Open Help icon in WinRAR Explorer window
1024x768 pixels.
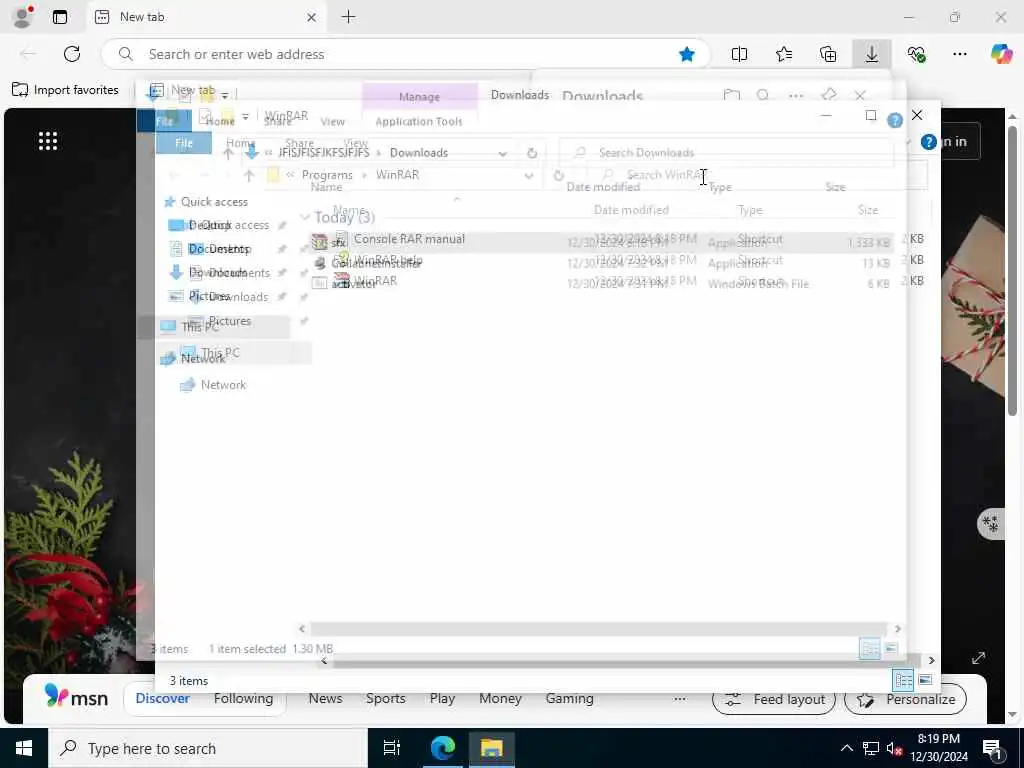pyautogui.click(x=929, y=142)
